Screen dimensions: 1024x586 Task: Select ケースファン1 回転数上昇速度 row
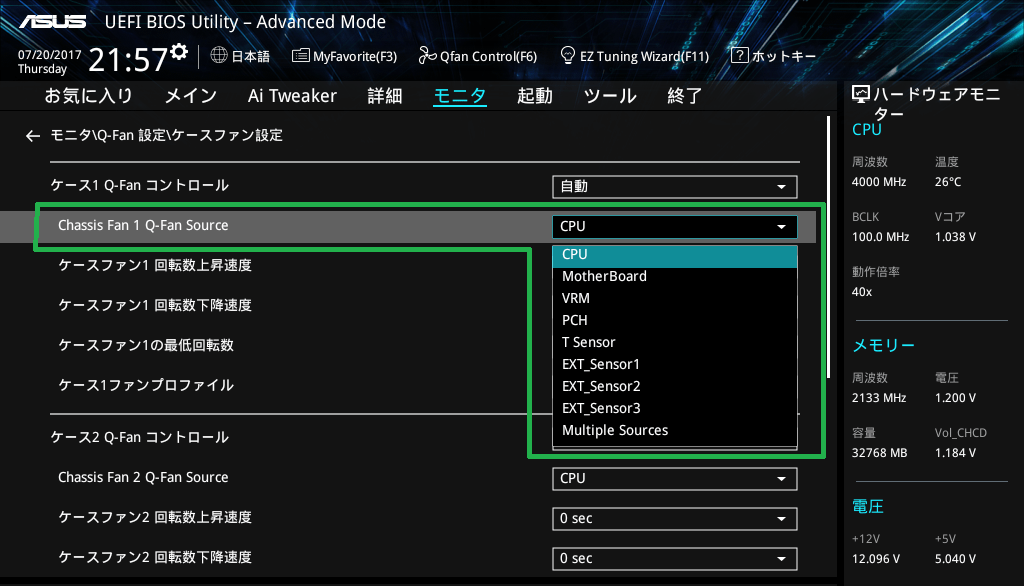tap(155, 266)
